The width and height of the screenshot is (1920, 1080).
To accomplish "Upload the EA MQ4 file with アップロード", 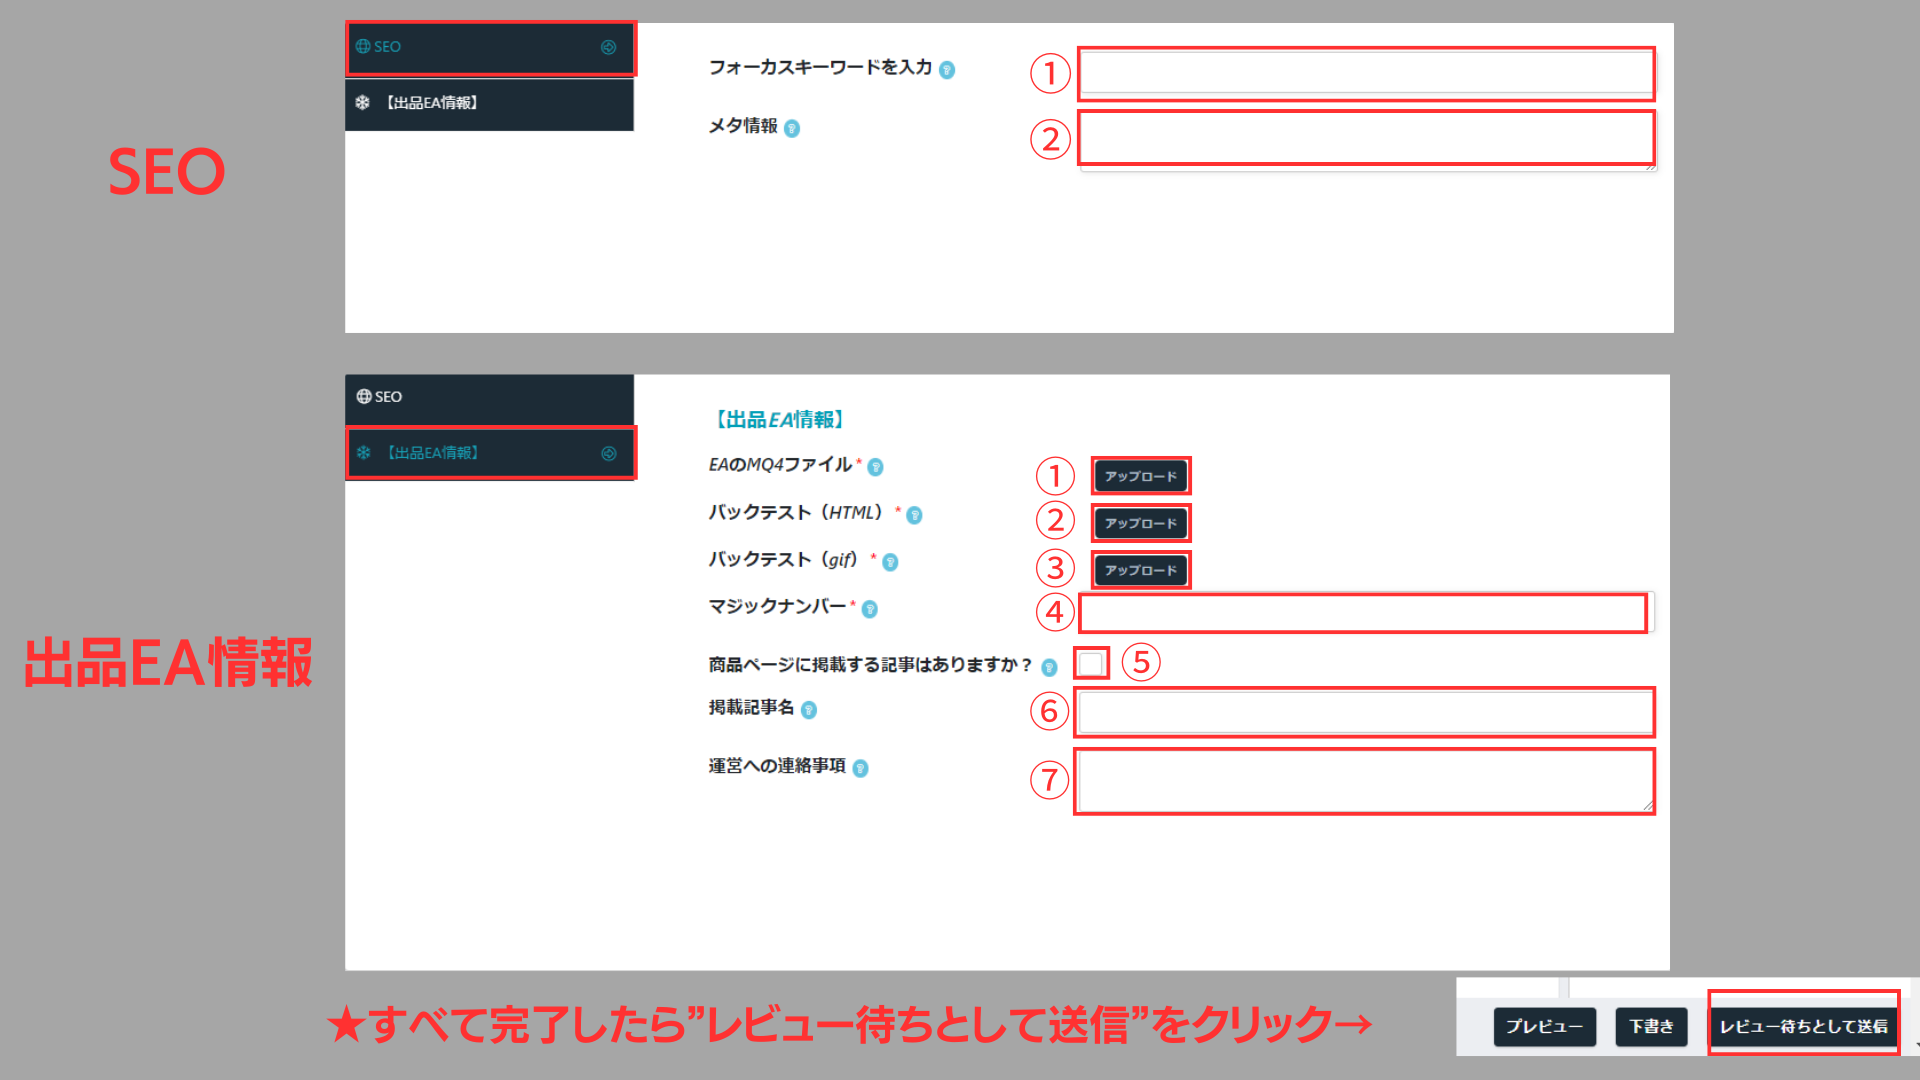I will pos(1141,476).
